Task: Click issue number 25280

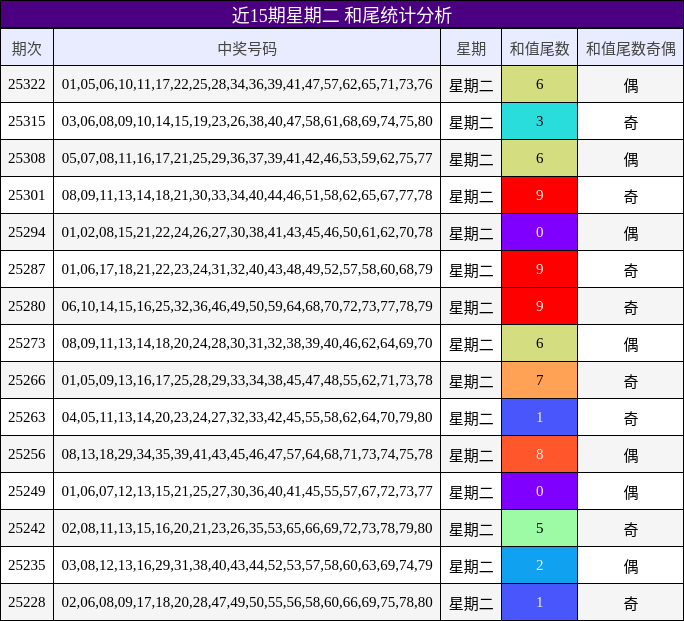Action: [x=27, y=306]
